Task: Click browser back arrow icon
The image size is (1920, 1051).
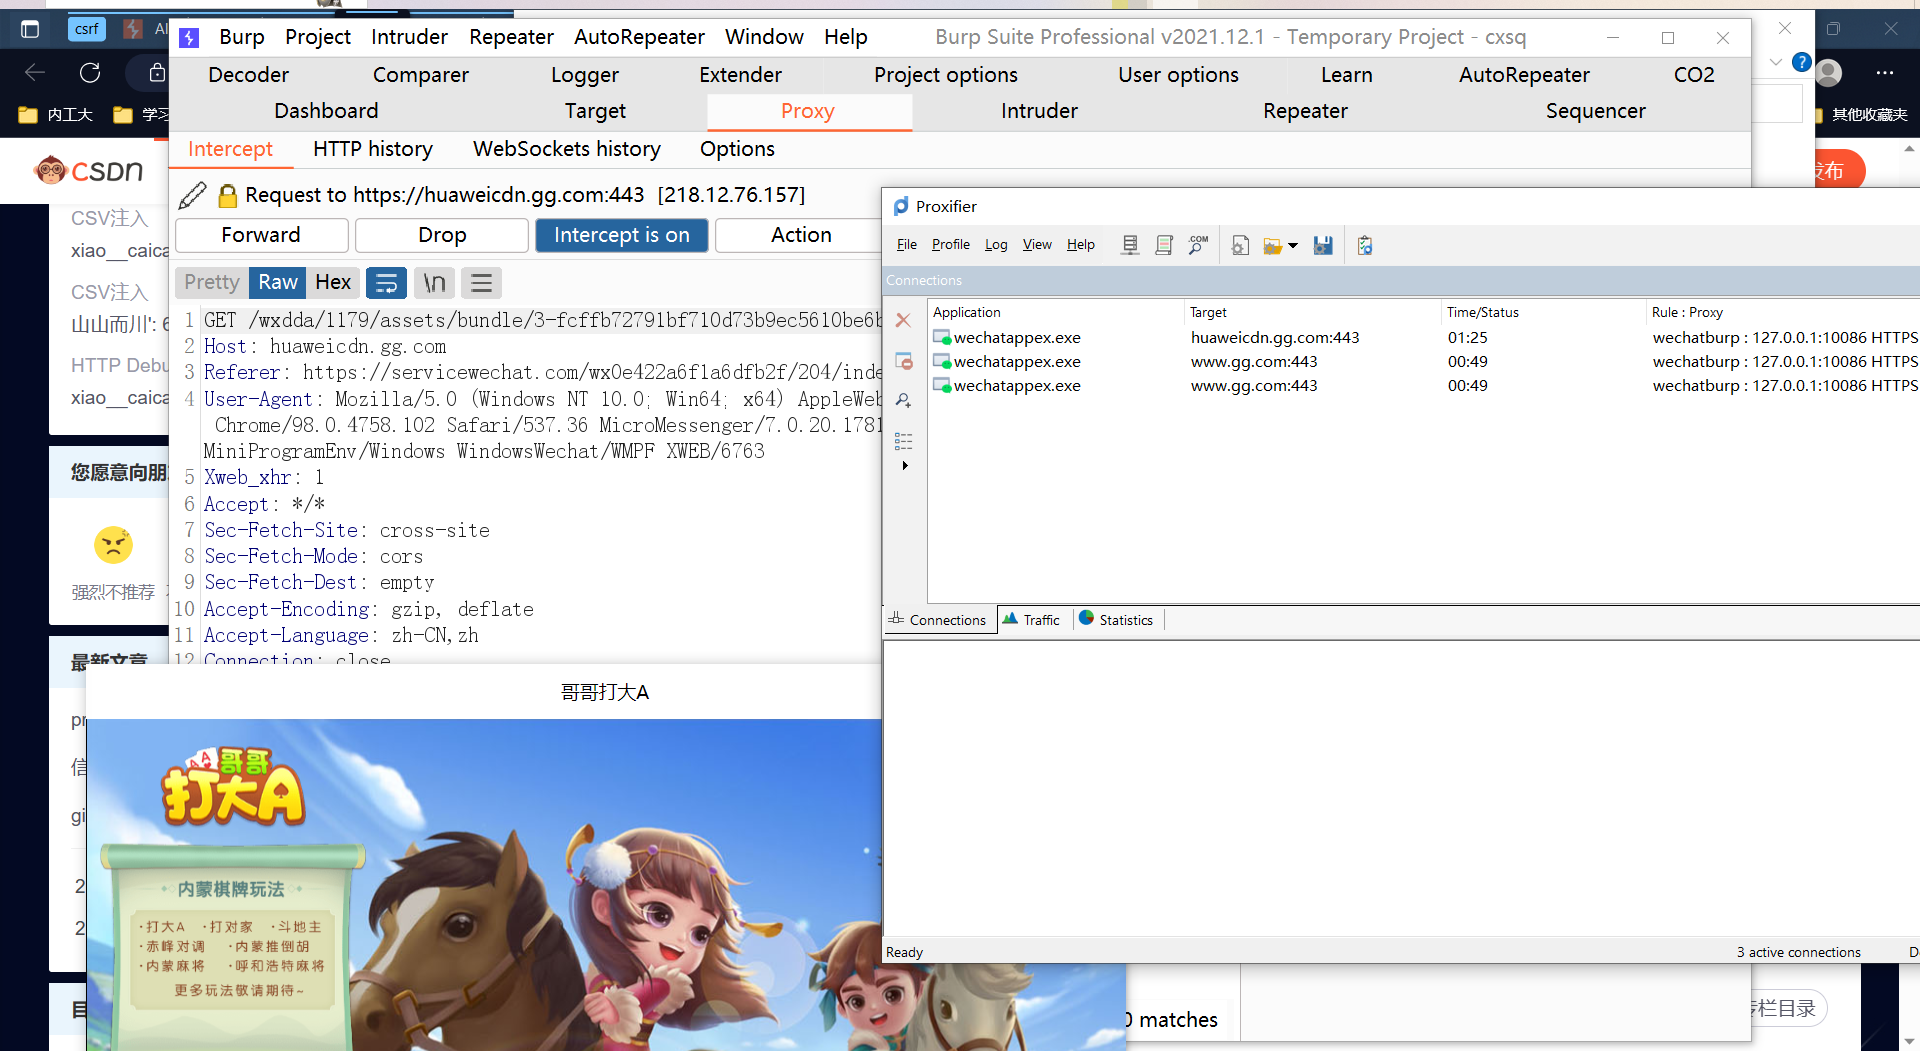Action: click(x=35, y=72)
